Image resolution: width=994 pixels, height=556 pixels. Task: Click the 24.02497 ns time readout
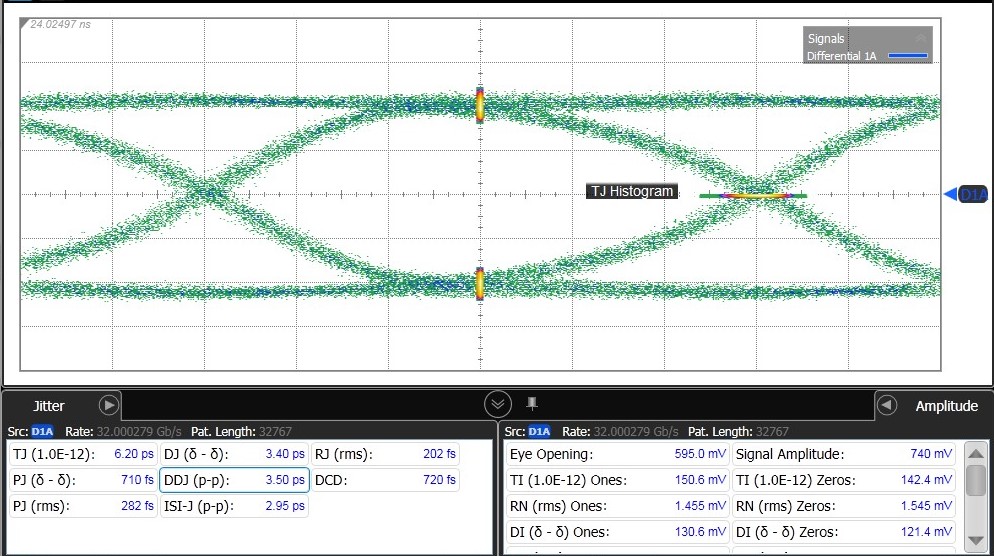[x=60, y=24]
